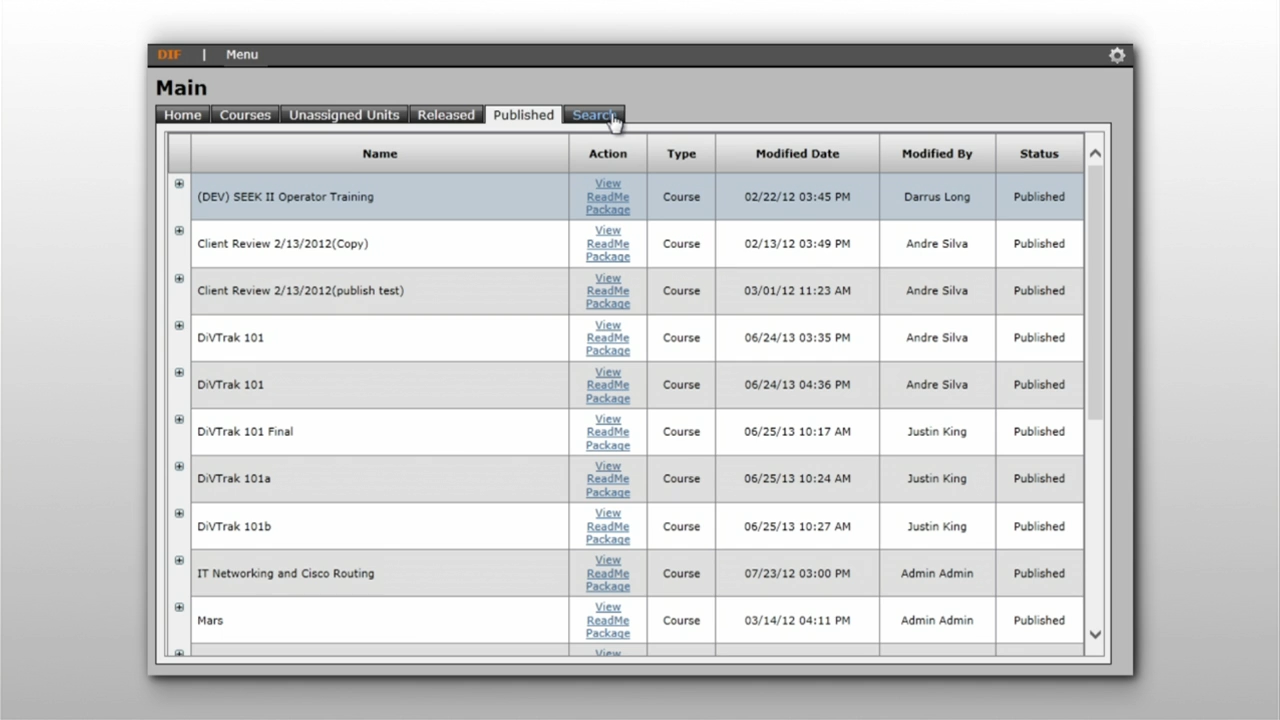Click the Action column header
This screenshot has height=720, width=1280.
click(608, 154)
